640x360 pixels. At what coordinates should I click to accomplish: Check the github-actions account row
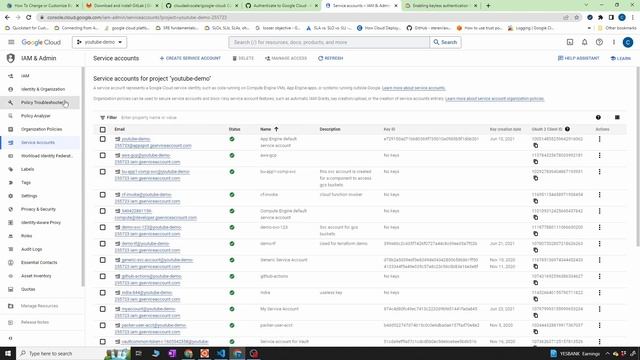click(102, 276)
